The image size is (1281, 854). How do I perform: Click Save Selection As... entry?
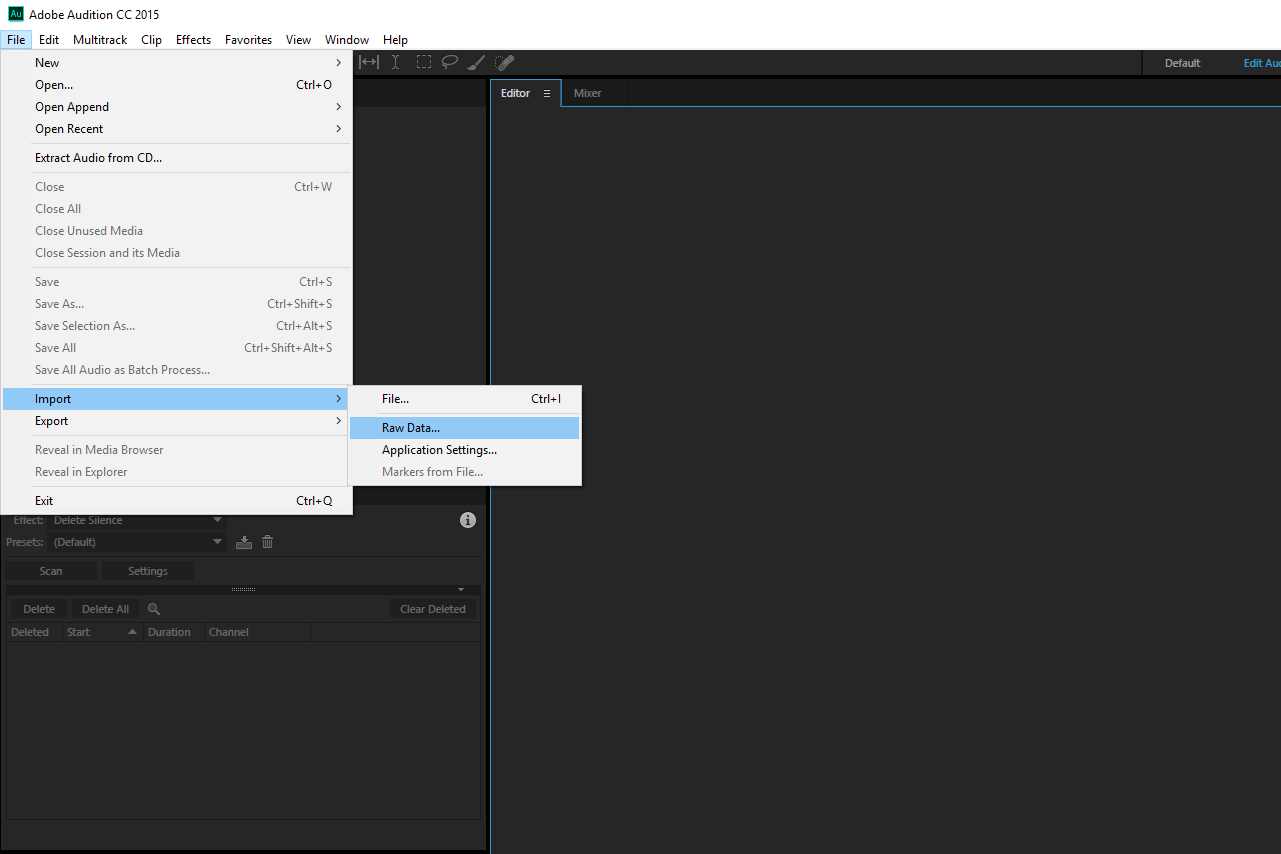[x=178, y=326]
